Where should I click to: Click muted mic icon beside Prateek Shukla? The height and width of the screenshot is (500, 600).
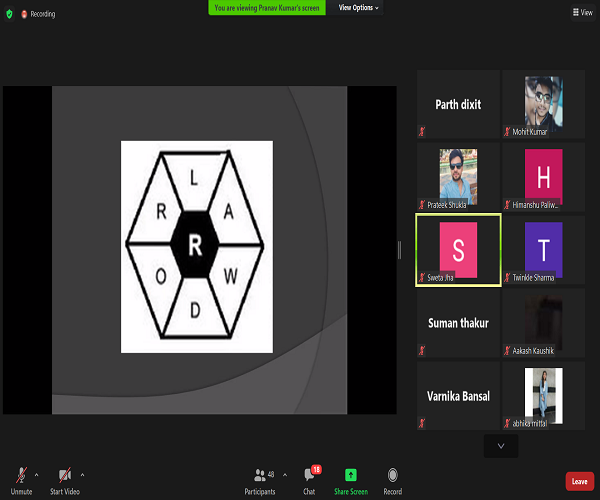click(422, 205)
